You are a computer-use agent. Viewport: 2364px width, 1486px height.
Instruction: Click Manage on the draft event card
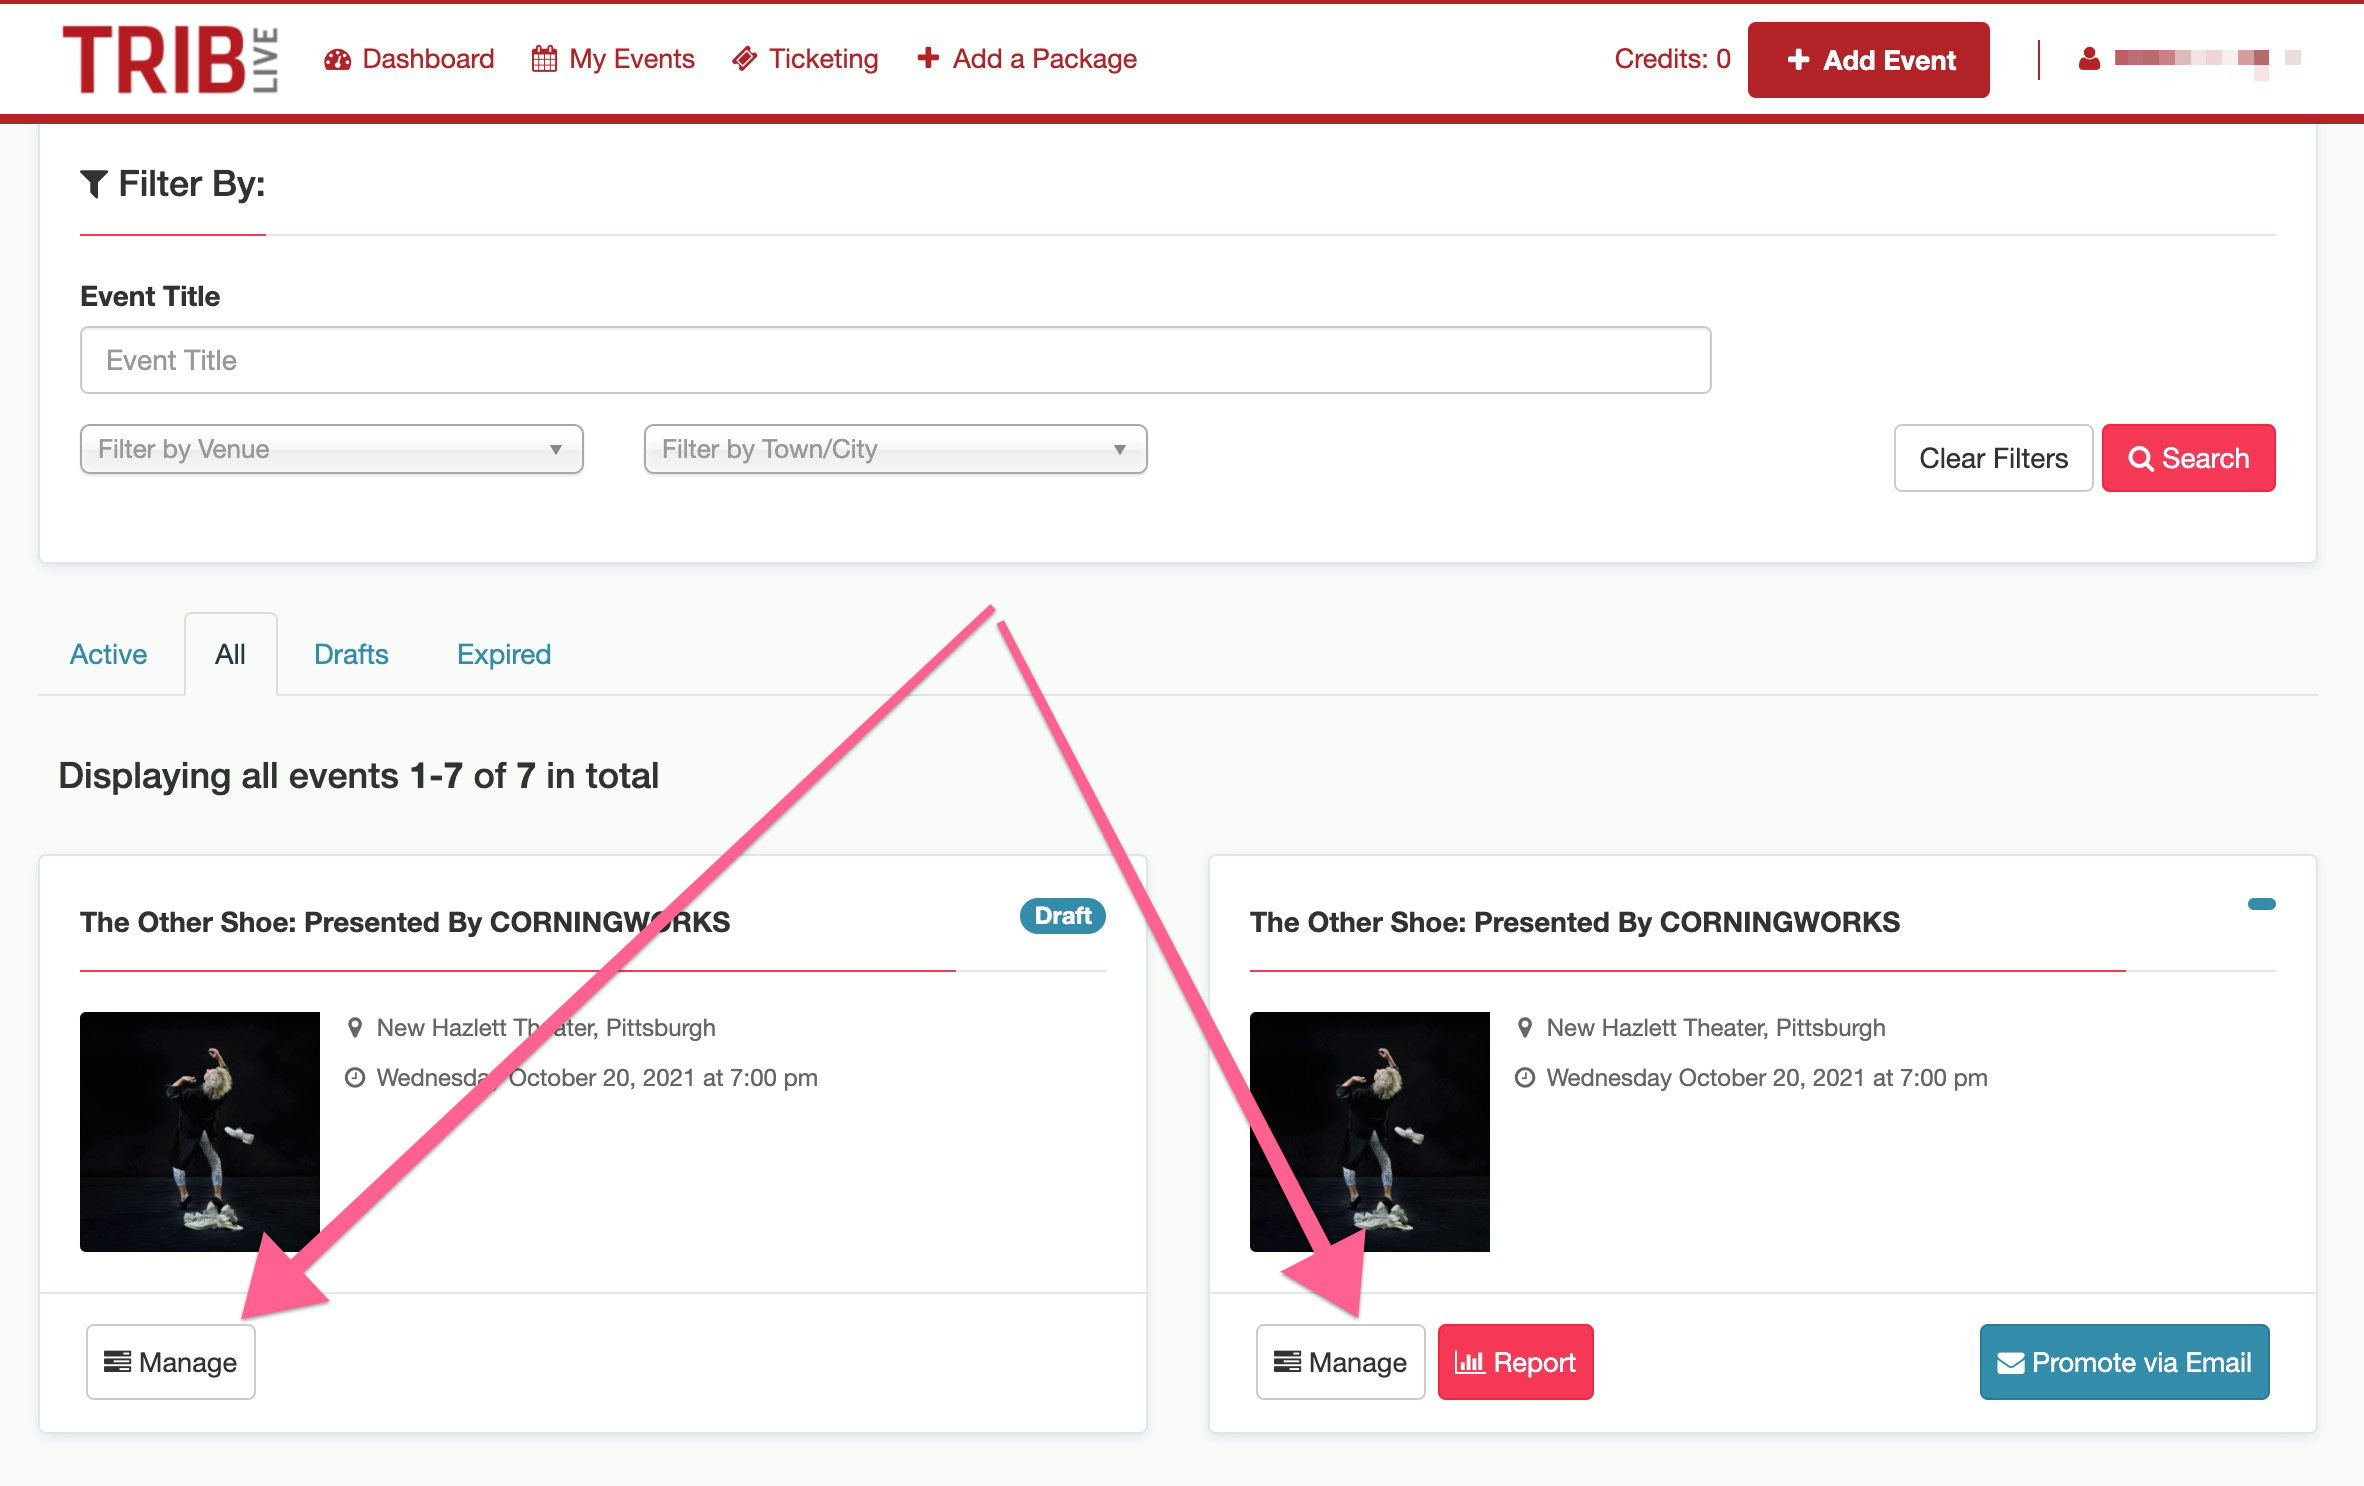171,1362
